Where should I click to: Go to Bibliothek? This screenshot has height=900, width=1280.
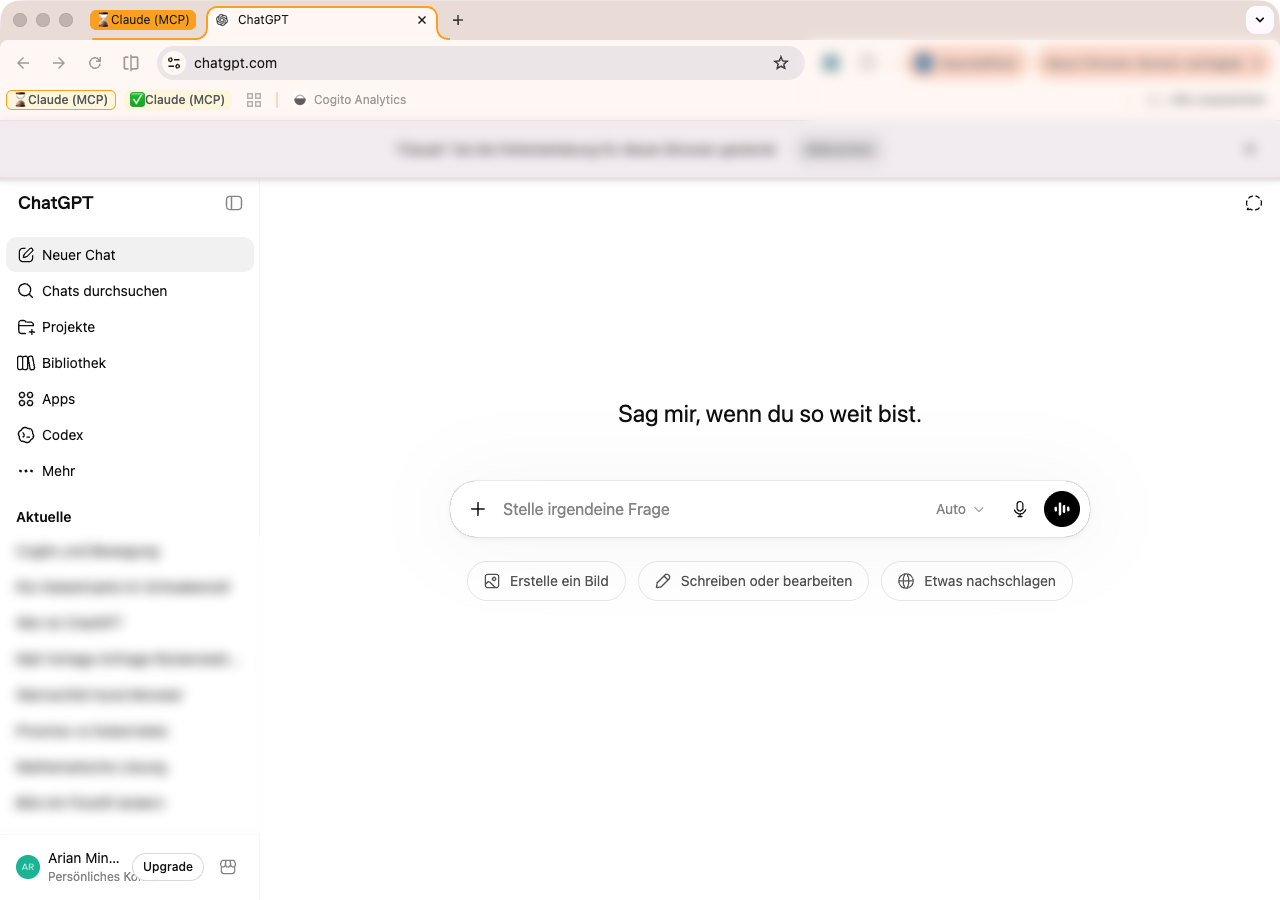(130, 363)
